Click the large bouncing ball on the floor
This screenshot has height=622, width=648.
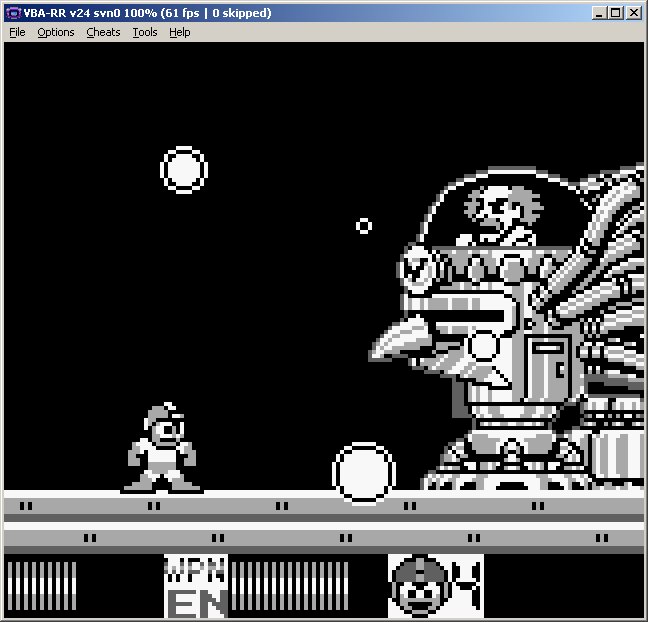point(364,474)
